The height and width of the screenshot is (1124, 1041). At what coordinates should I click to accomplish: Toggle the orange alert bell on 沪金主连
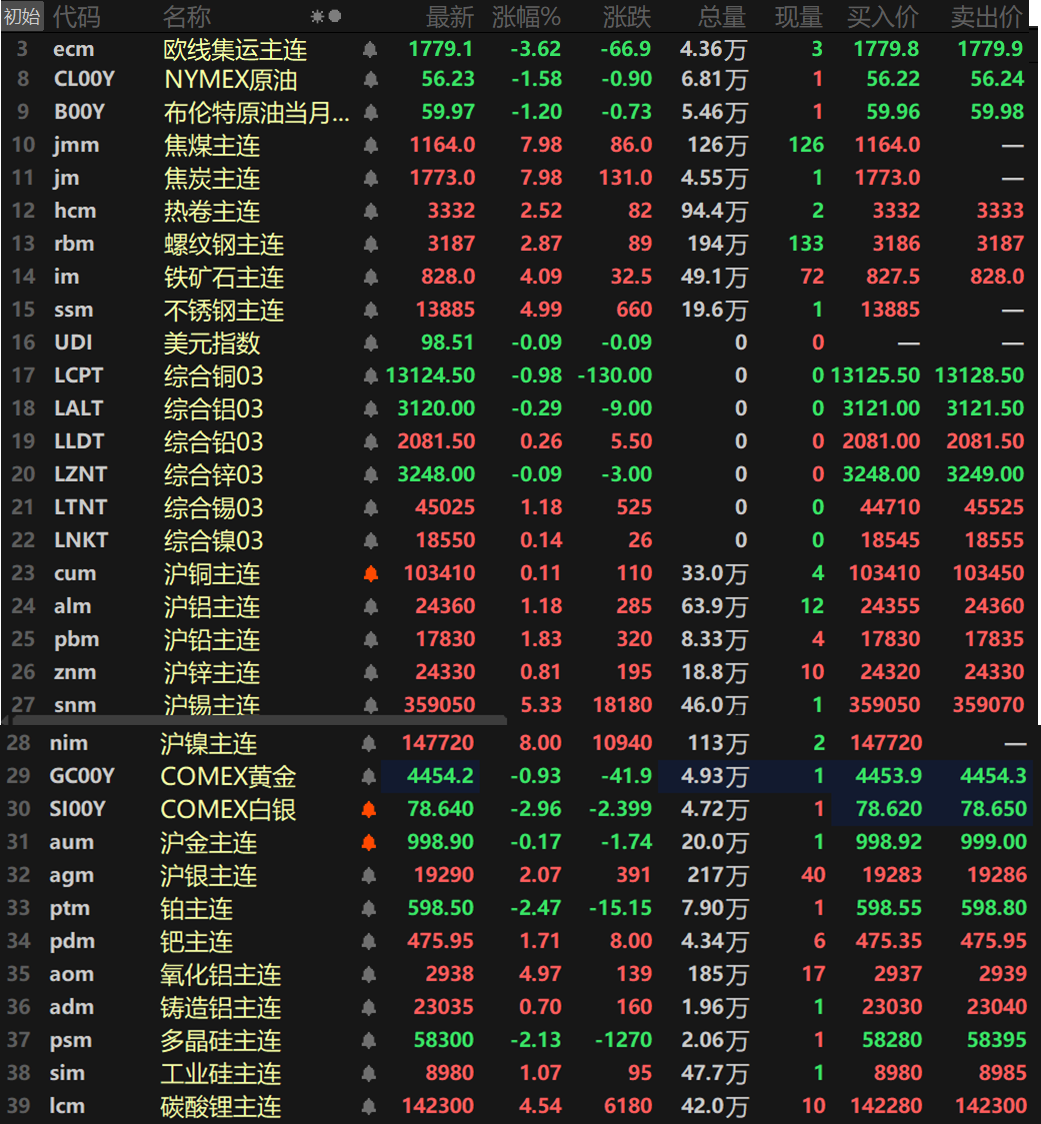point(368,842)
